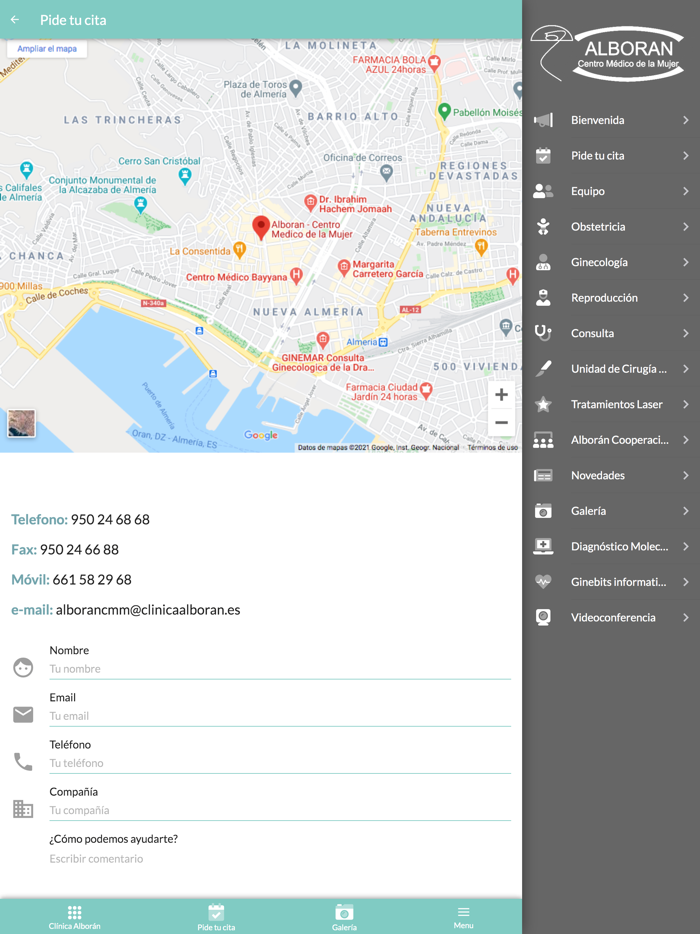Open the Novedades menu item
The image size is (700, 934).
[611, 475]
